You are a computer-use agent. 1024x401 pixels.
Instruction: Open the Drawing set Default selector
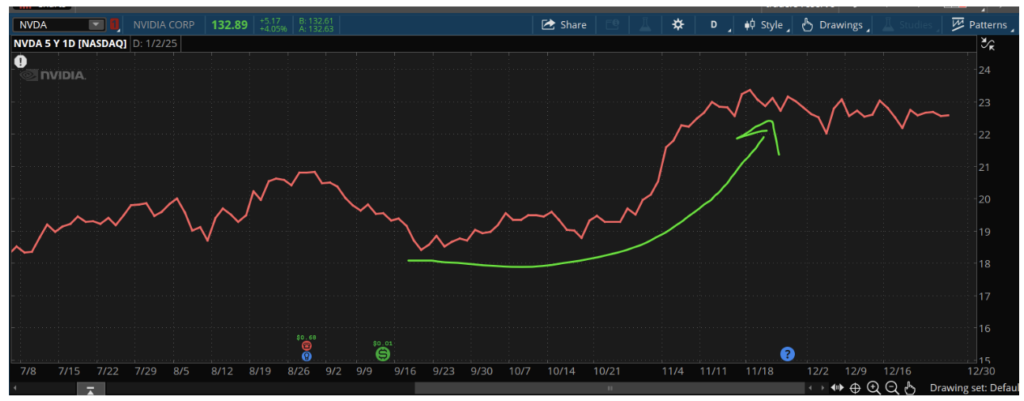[x=972, y=388]
